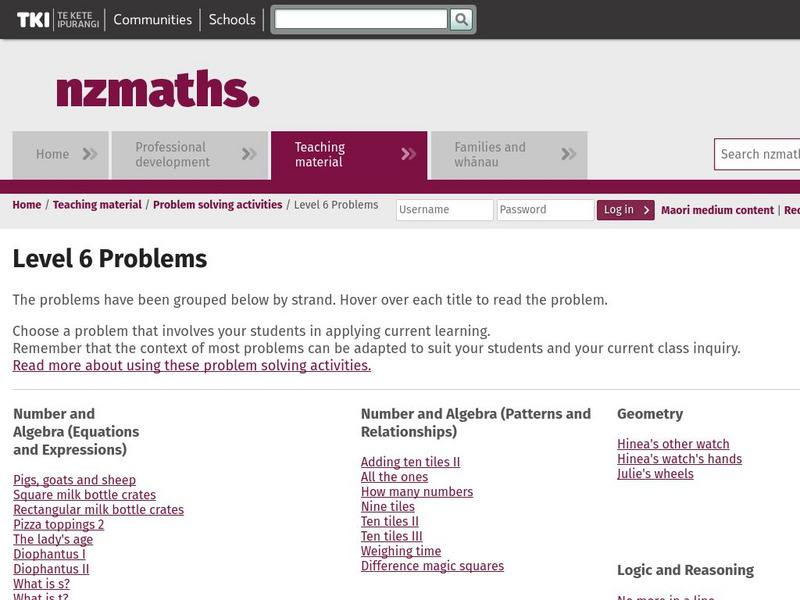The width and height of the screenshot is (800, 600).
Task: Open Diophantus I link
Action: coord(49,554)
